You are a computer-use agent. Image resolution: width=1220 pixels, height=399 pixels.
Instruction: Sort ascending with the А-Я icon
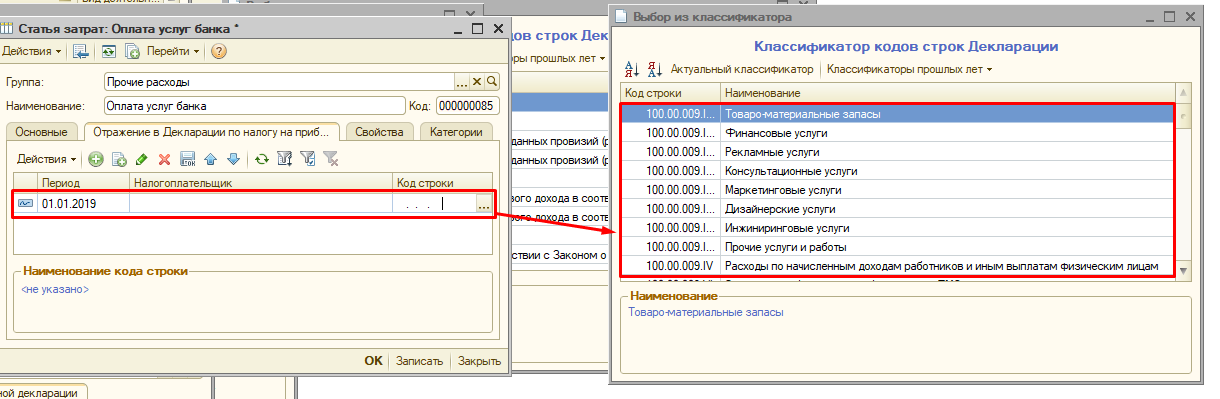pyautogui.click(x=631, y=69)
